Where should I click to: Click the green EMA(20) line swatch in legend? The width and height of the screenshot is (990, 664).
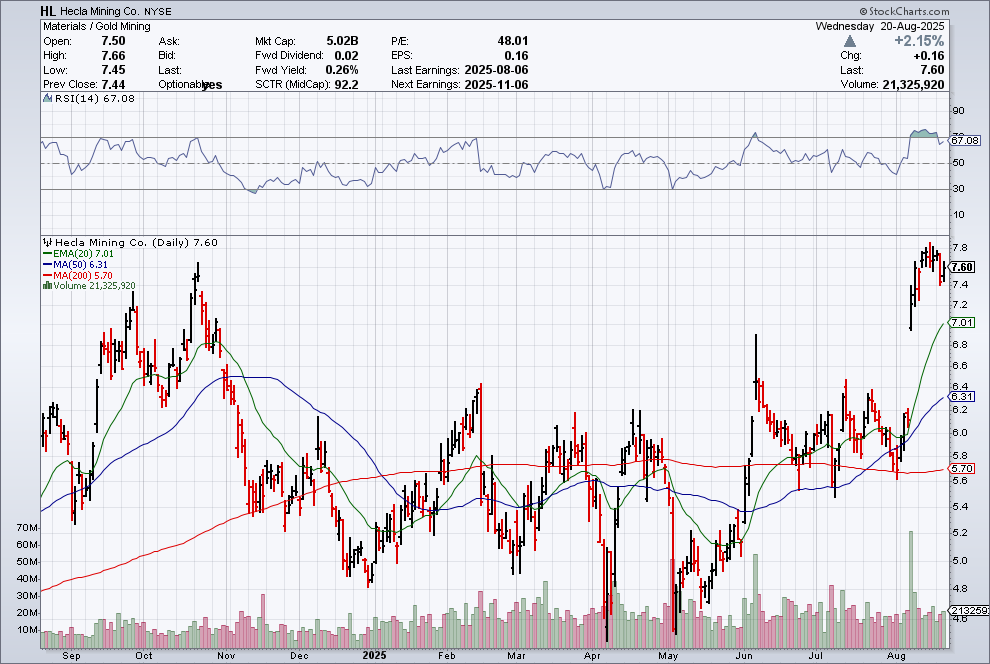pyautogui.click(x=47, y=254)
